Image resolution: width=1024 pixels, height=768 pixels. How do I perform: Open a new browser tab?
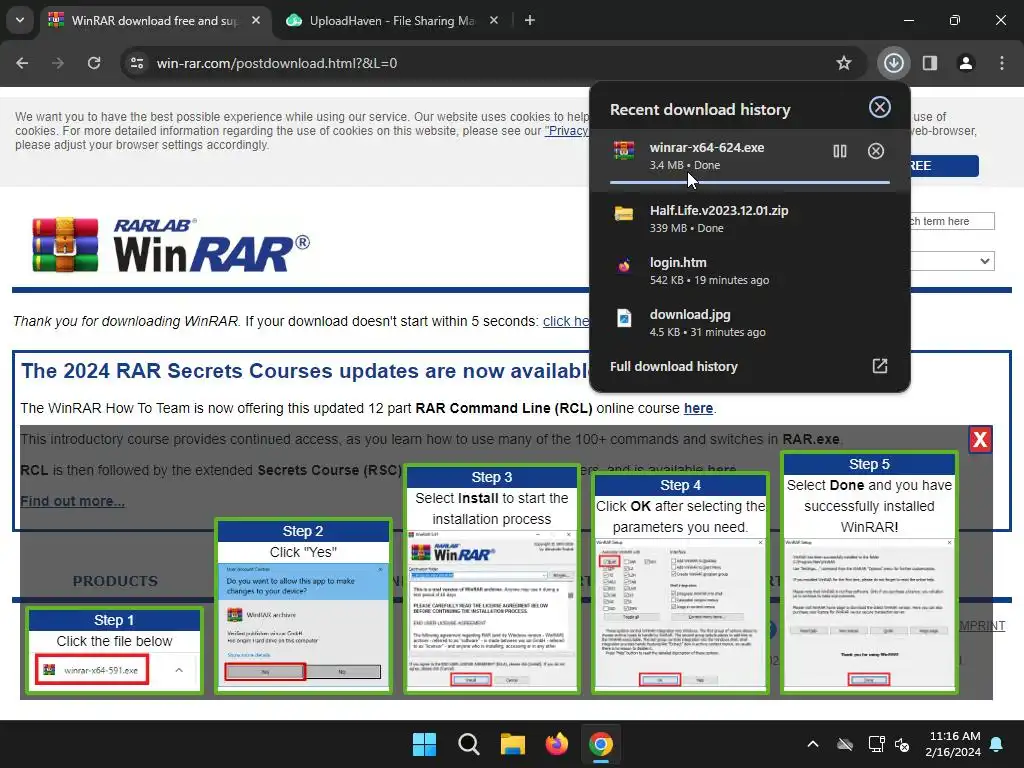pos(530,20)
